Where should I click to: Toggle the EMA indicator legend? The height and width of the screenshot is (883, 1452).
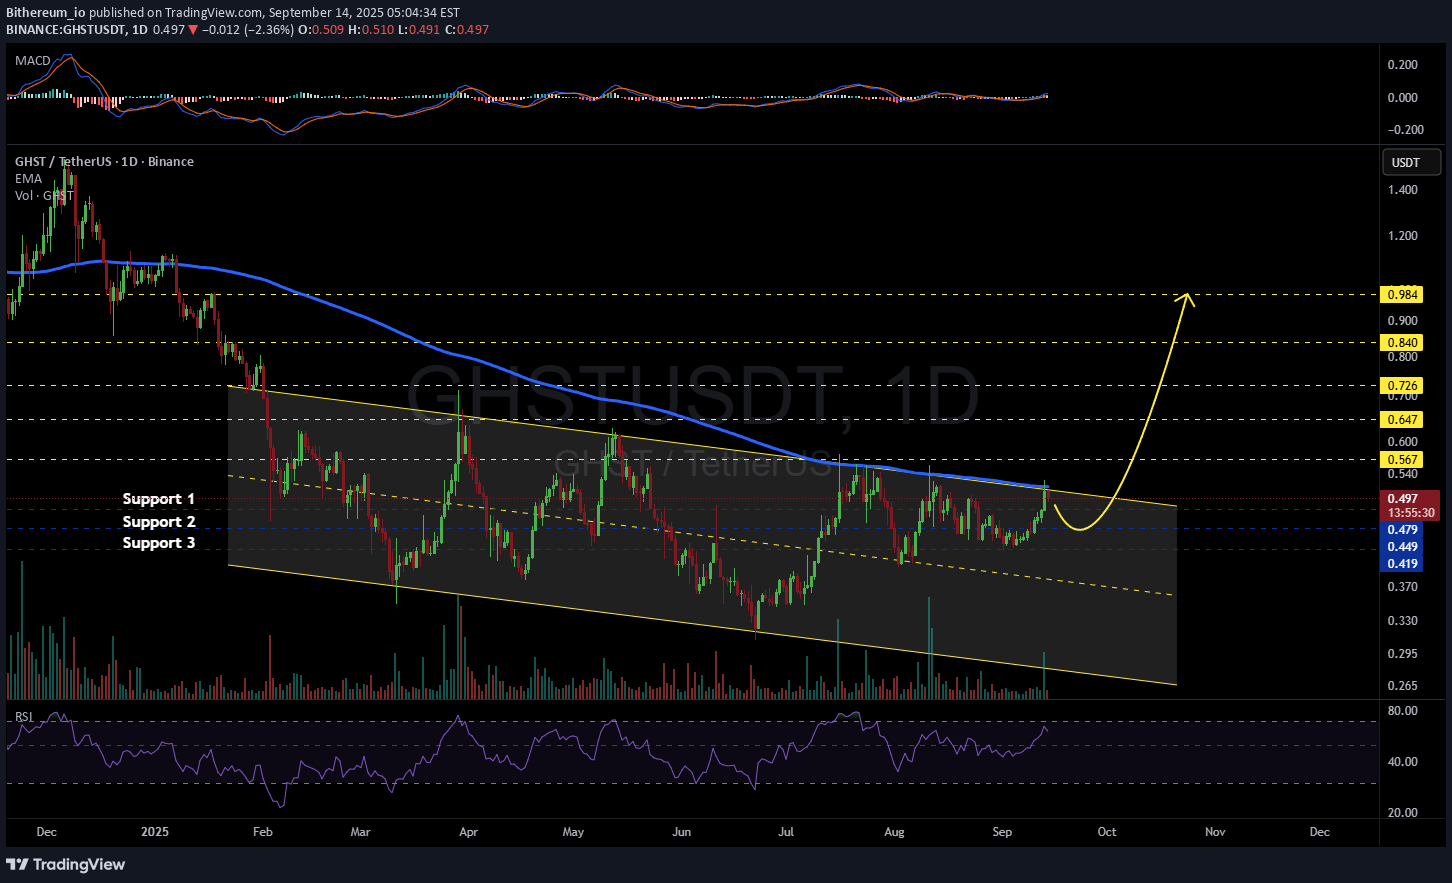29,178
